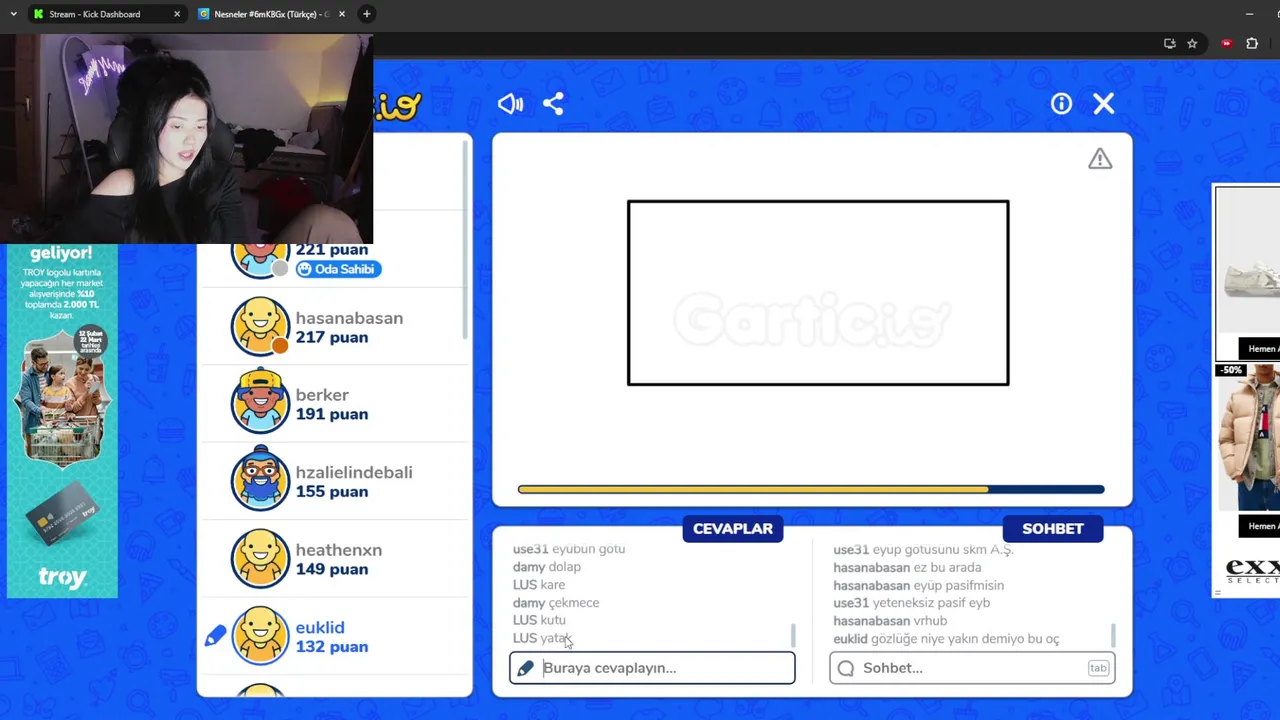The image size is (1280, 720).
Task: Click the '155 puan' score text
Action: point(332,491)
